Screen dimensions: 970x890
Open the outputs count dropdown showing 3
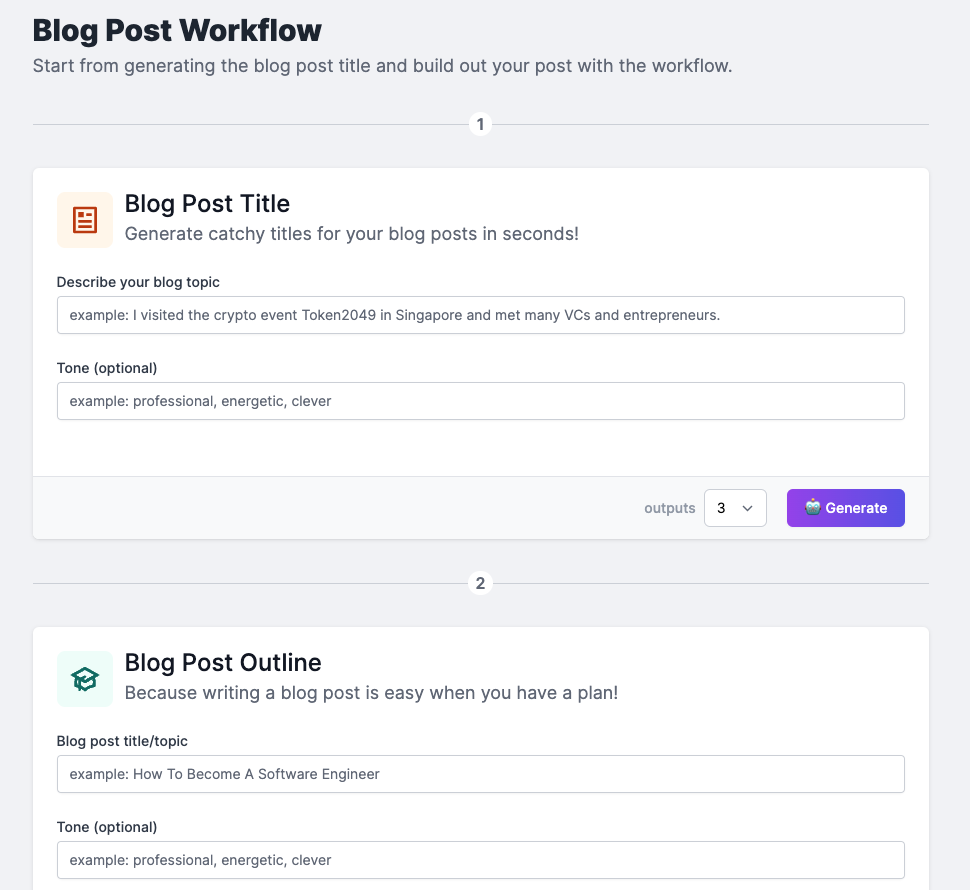tap(734, 508)
